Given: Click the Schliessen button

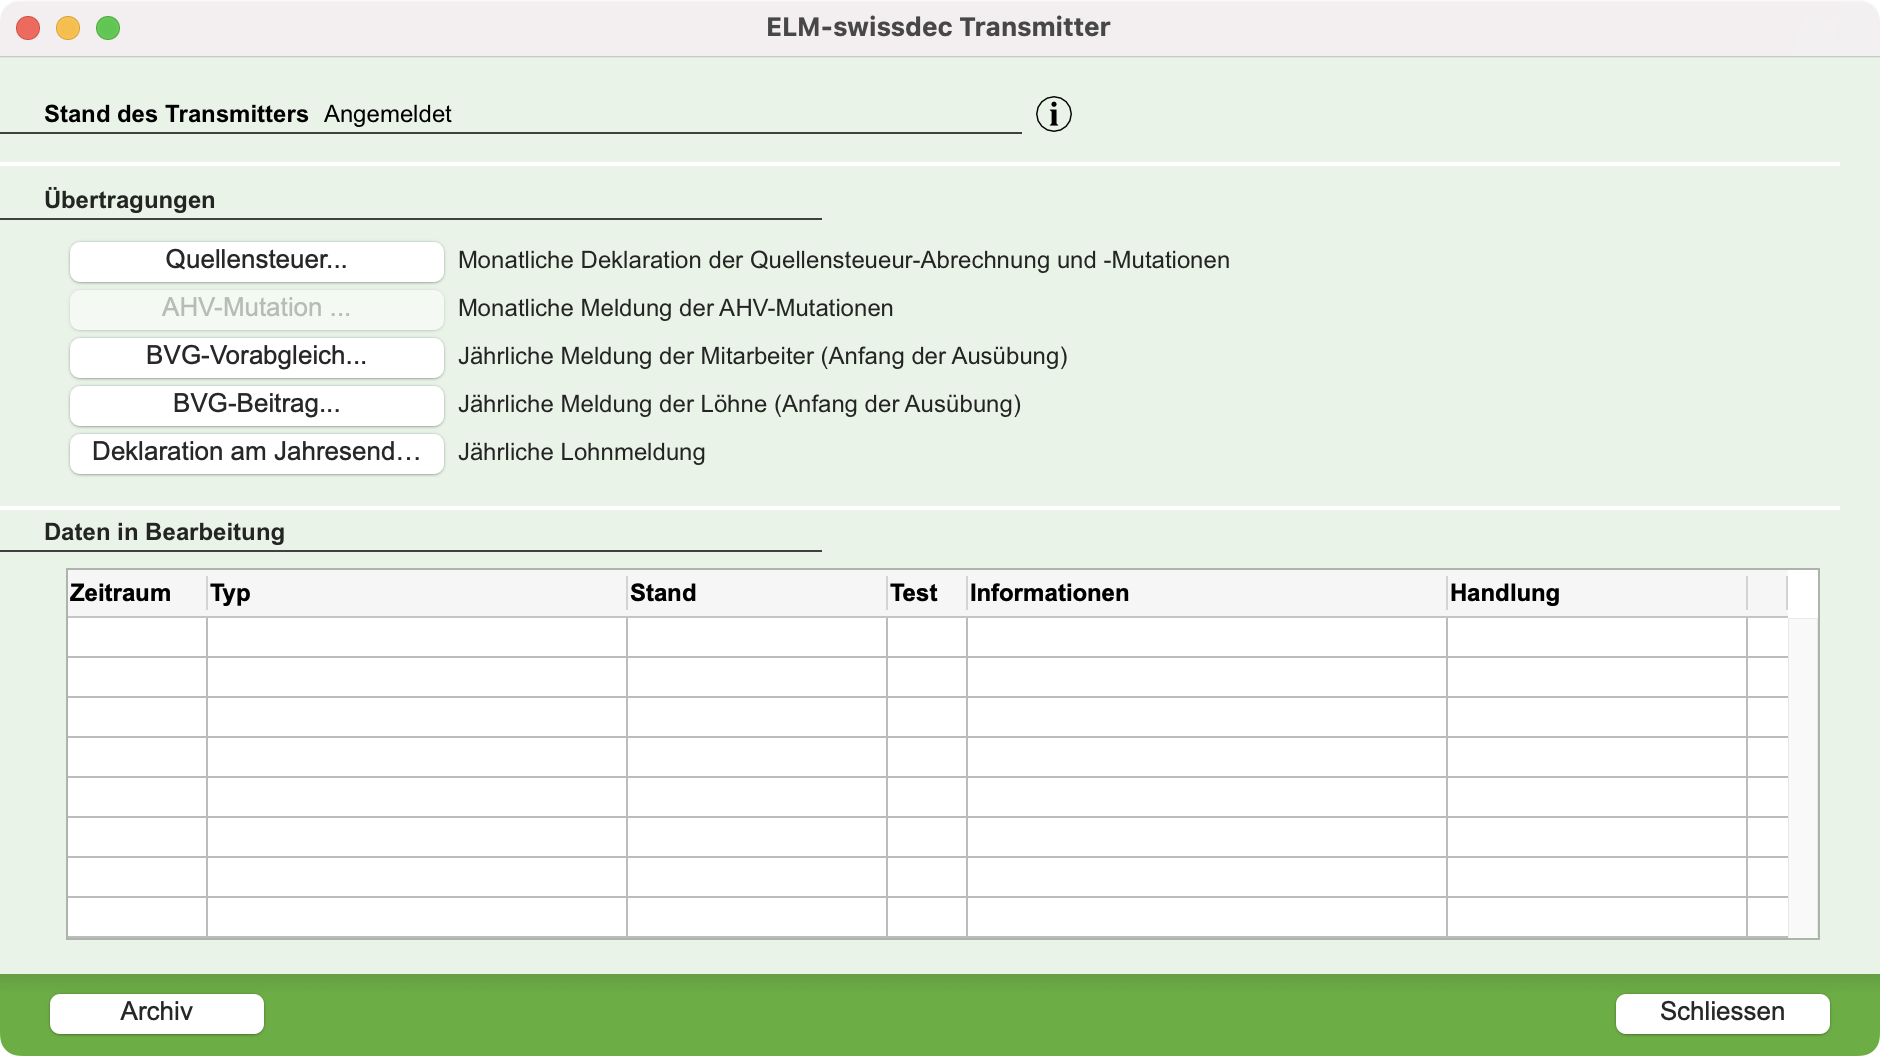Looking at the screenshot, I should (x=1722, y=1012).
